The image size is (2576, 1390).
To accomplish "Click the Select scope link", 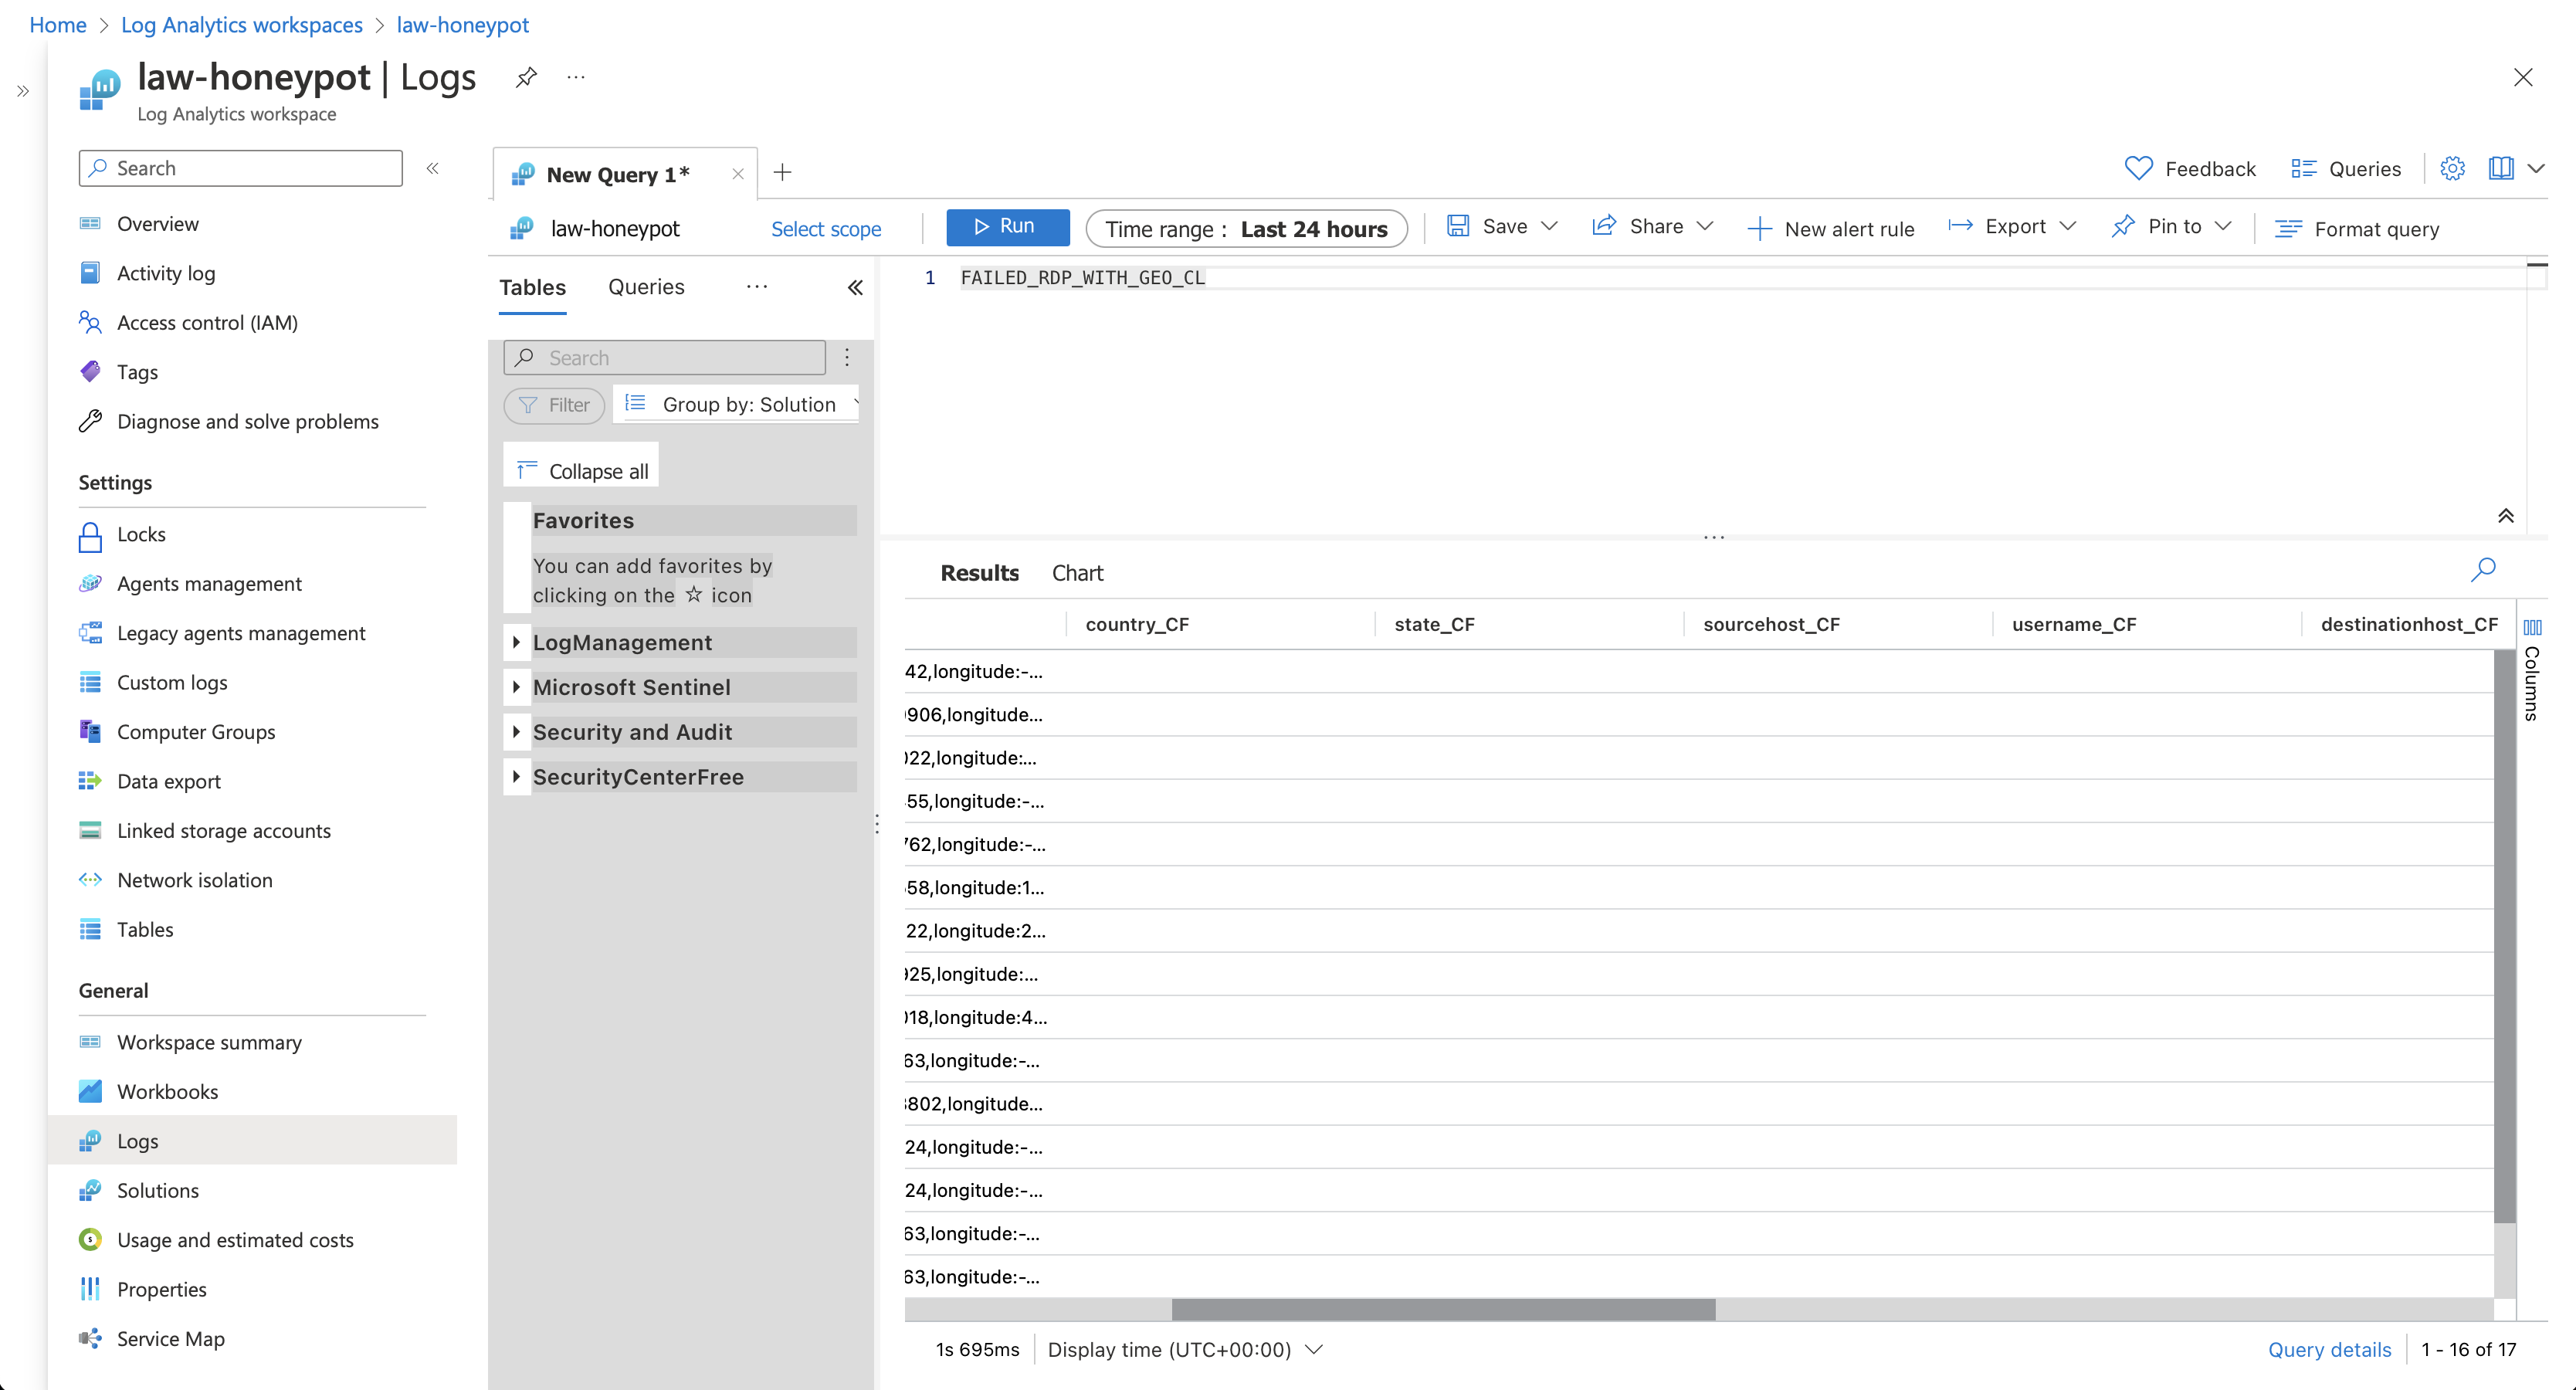I will click(826, 229).
